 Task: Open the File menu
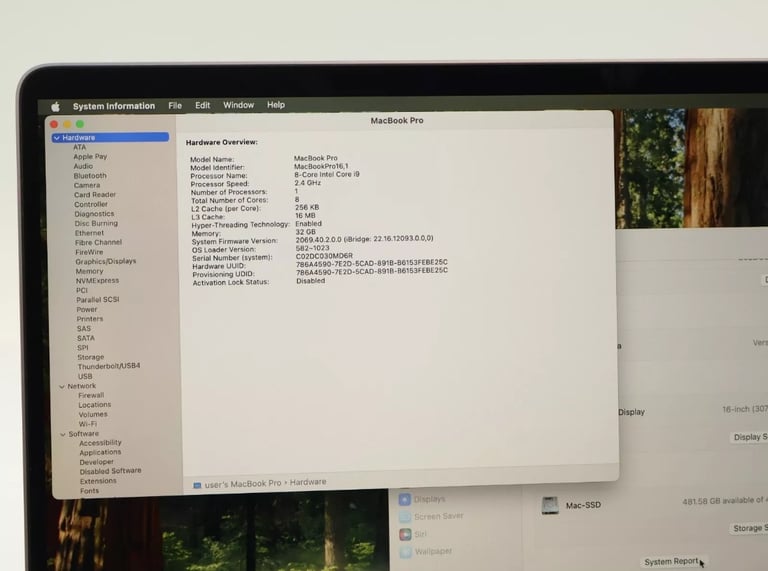[x=175, y=105]
